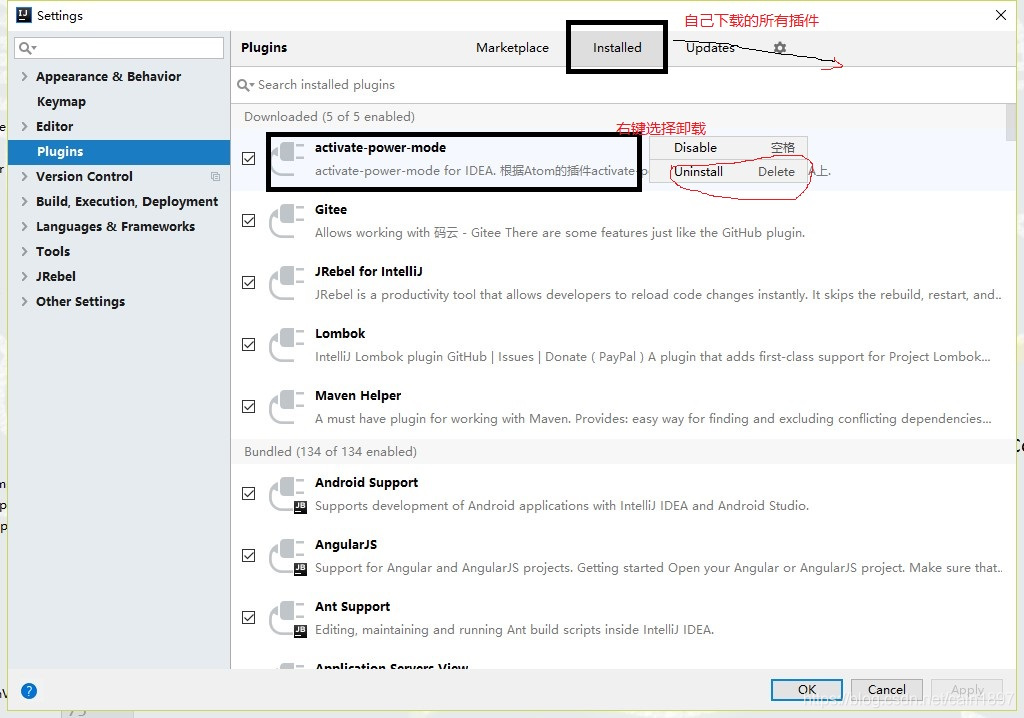
Task: Switch to the Marketplace tab
Action: pyautogui.click(x=512, y=48)
